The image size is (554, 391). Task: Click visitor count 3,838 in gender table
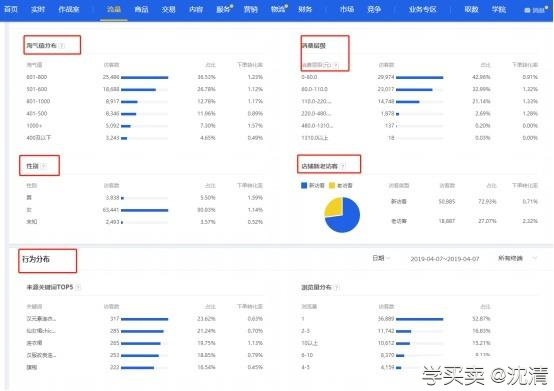112,198
